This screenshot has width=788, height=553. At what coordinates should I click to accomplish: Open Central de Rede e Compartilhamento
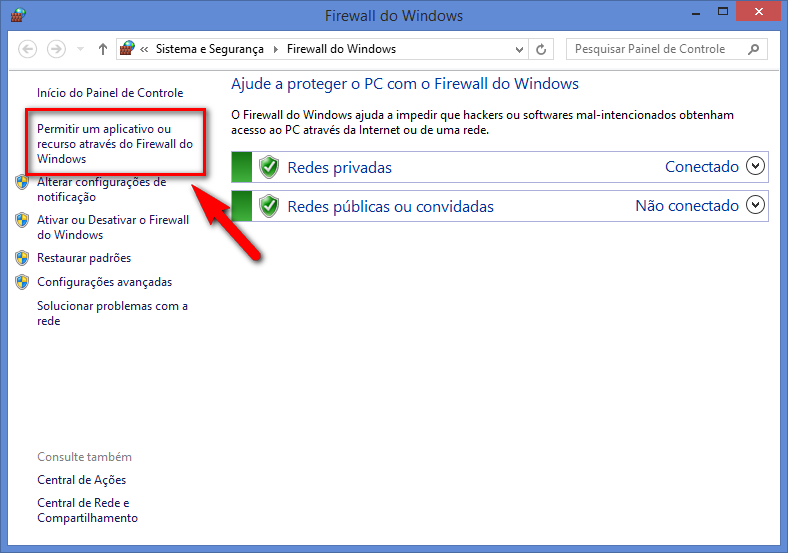[x=87, y=510]
